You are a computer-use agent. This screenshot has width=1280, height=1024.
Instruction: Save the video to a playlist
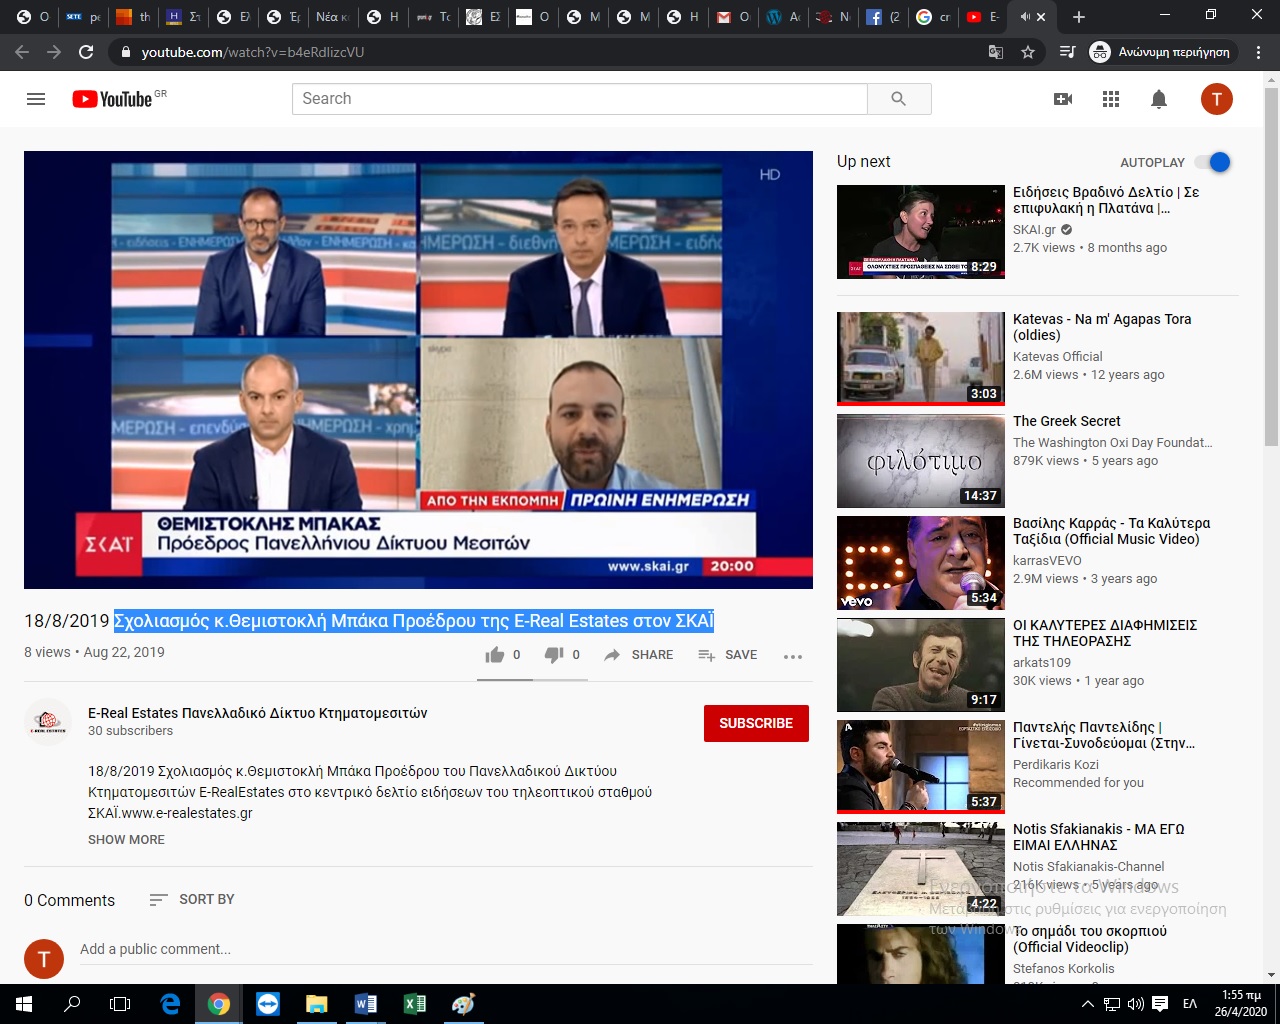tap(728, 655)
